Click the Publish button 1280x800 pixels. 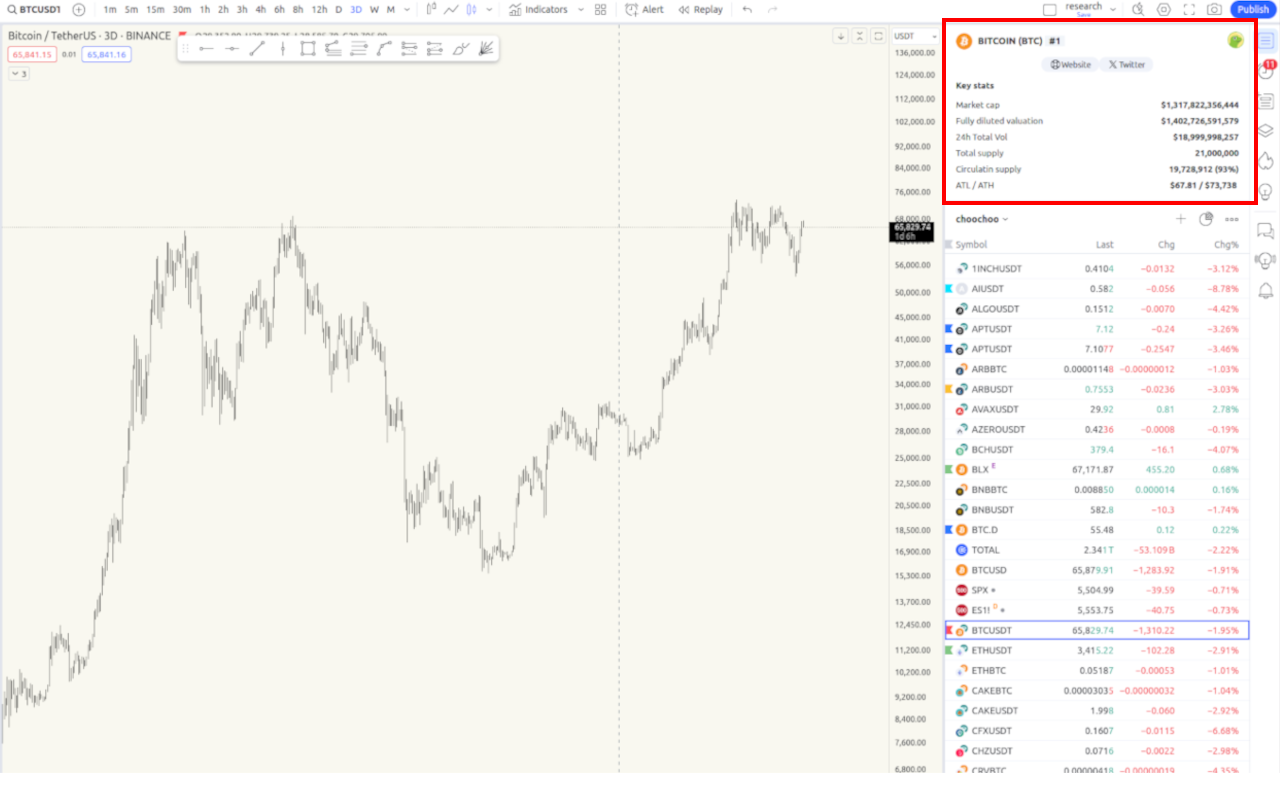click(x=1252, y=10)
